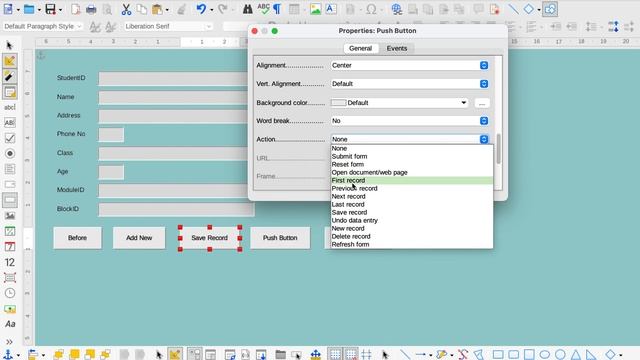Click the Find & Replace binoculars icon

(247, 9)
